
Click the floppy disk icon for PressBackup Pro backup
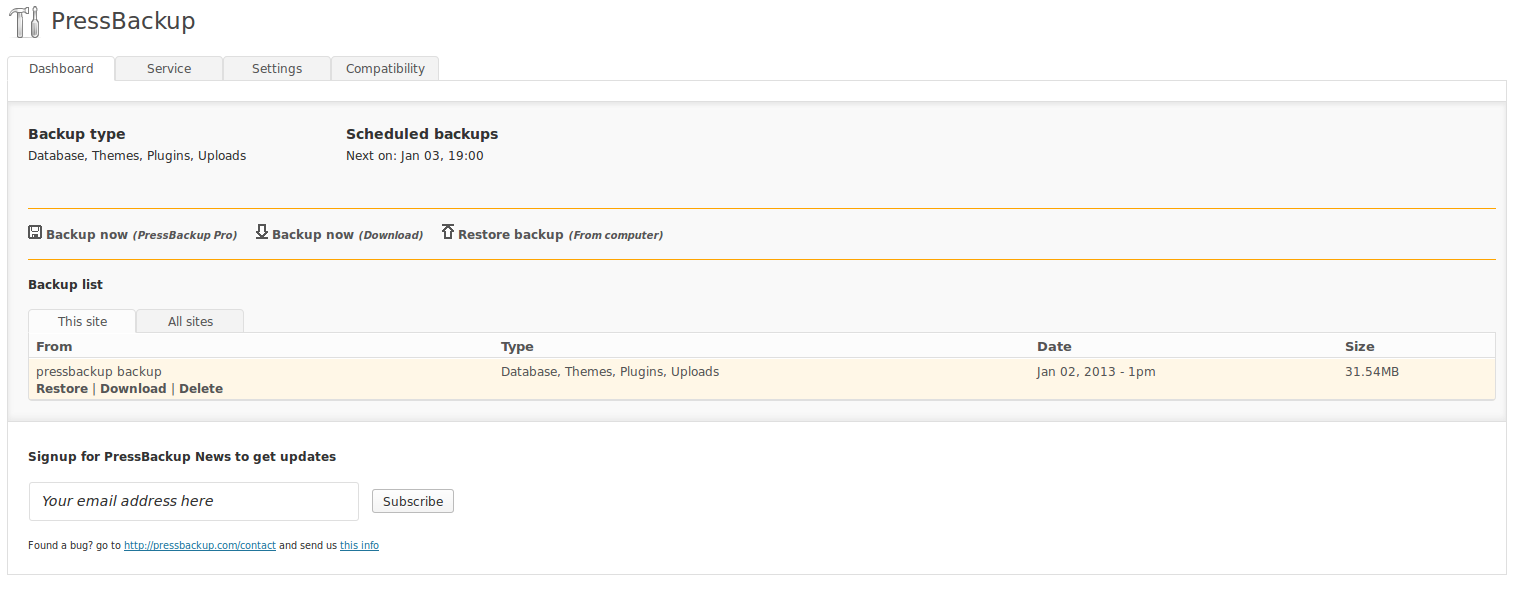(35, 233)
